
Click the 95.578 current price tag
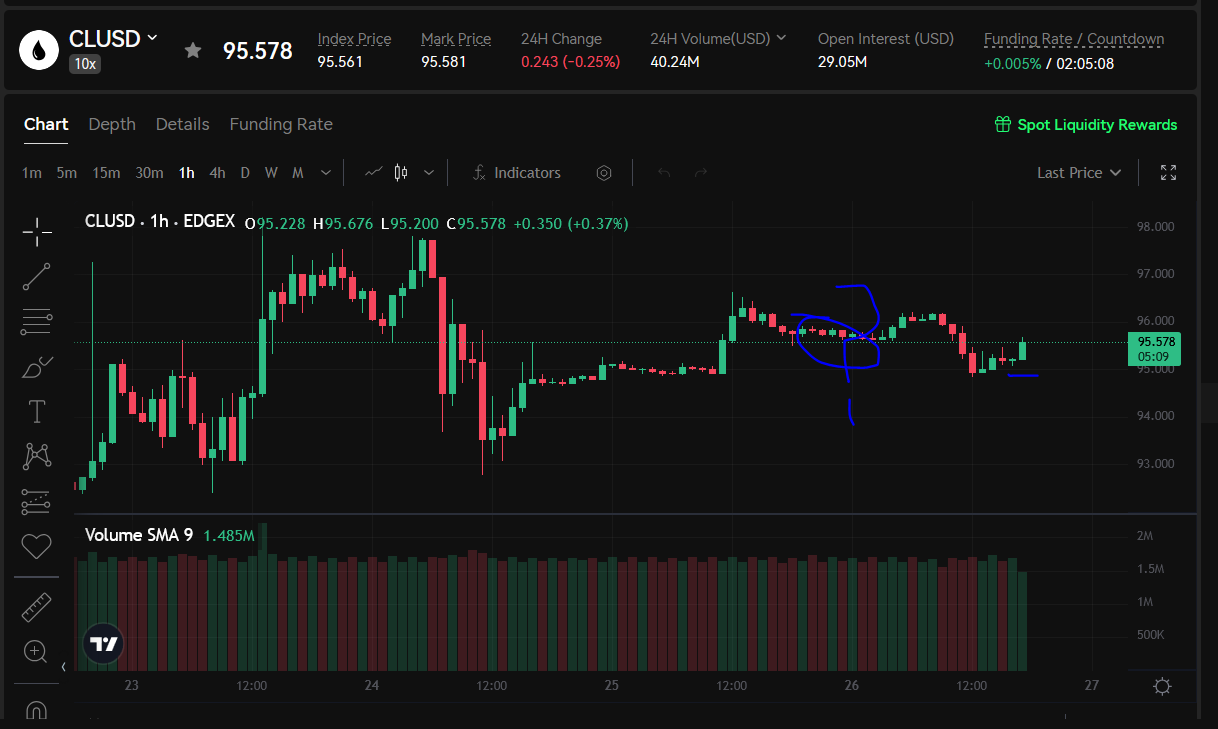pos(1153,348)
